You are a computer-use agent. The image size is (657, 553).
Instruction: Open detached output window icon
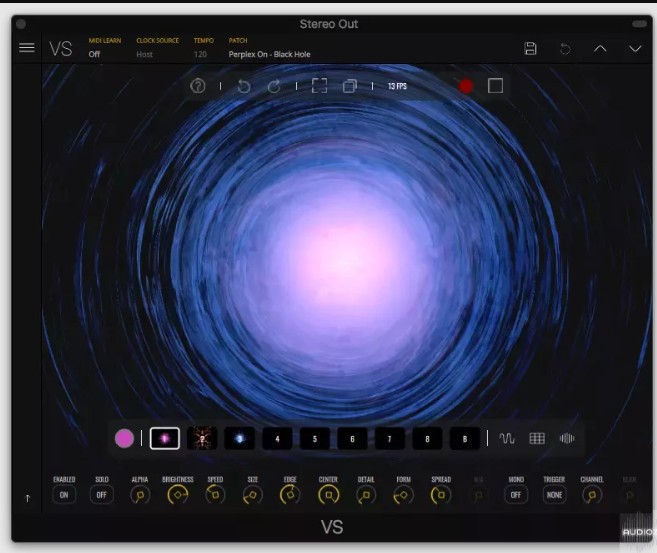tap(350, 86)
